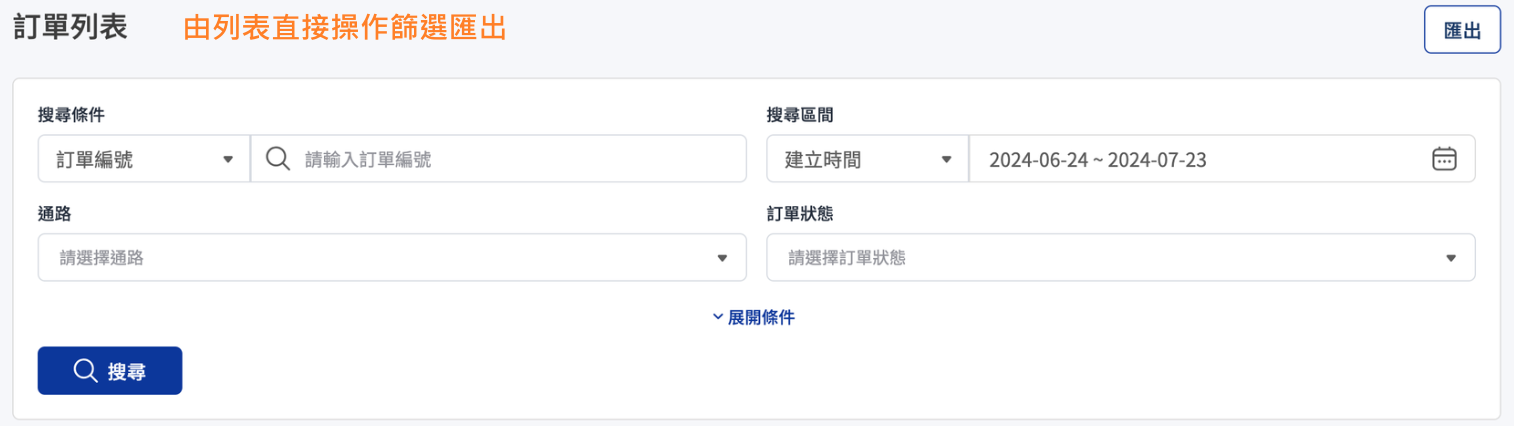The width and height of the screenshot is (1514, 426).
Task: Click the arrow in the 通路 dropdown
Action: [x=722, y=258]
